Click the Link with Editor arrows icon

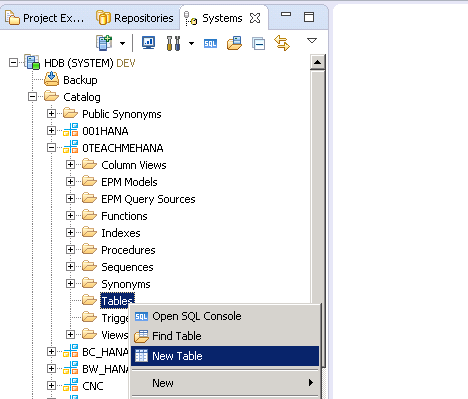(x=282, y=43)
